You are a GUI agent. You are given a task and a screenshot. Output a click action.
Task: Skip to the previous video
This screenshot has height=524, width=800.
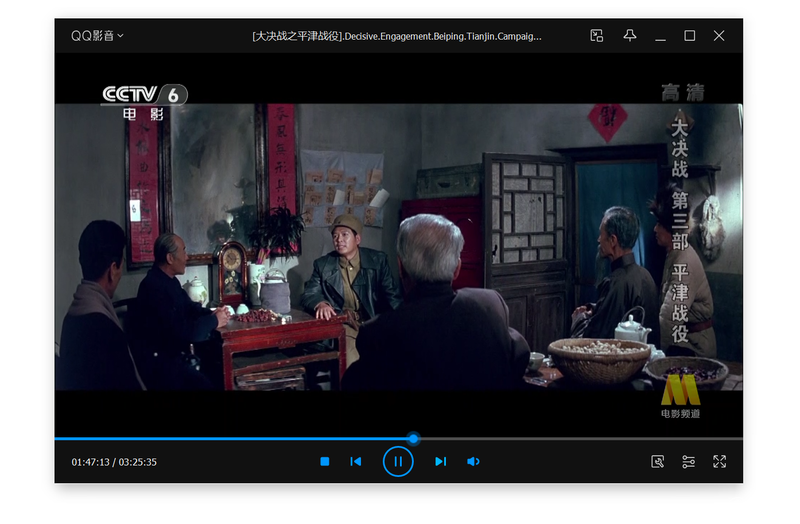[356, 462]
